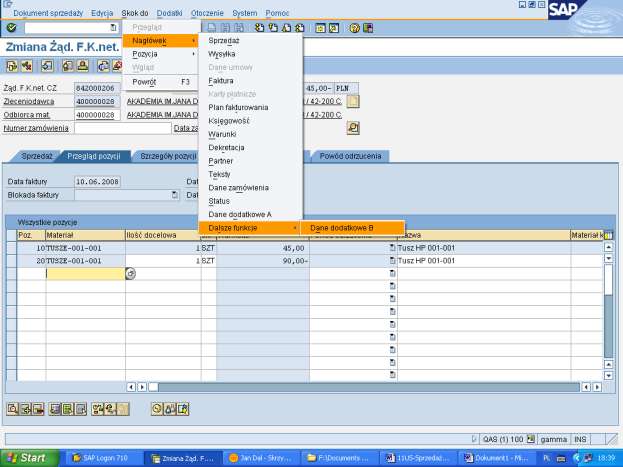623x467 pixels.
Task: Open rejection reason dropdown for item 10
Action: 393,248
